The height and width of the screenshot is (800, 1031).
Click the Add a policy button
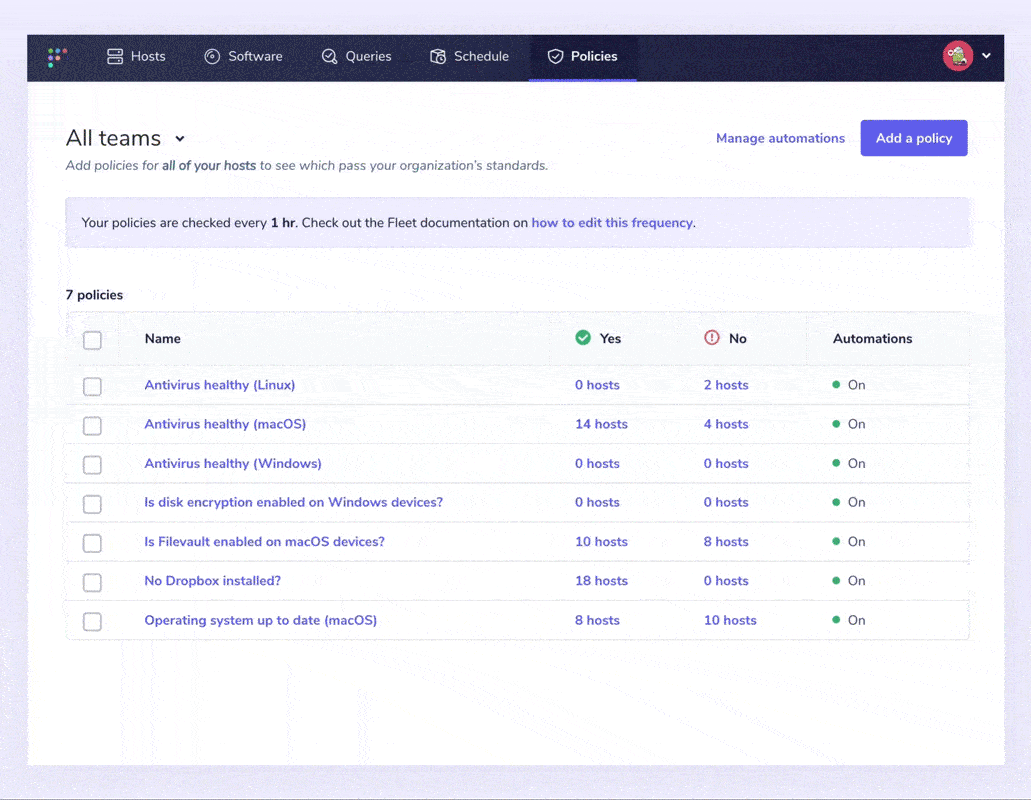914,138
